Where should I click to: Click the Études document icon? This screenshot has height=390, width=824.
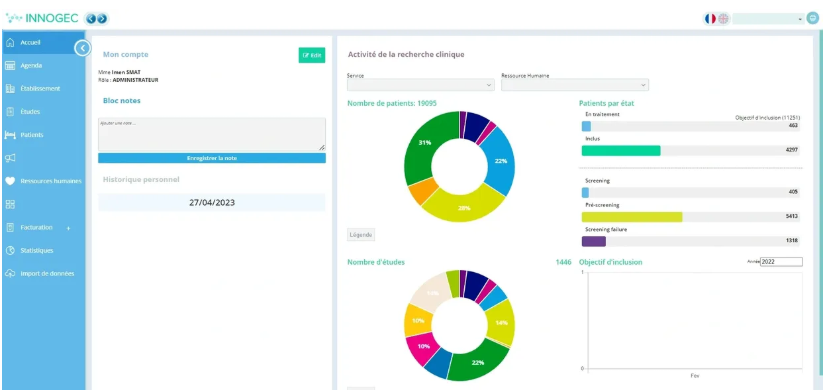pyautogui.click(x=9, y=112)
